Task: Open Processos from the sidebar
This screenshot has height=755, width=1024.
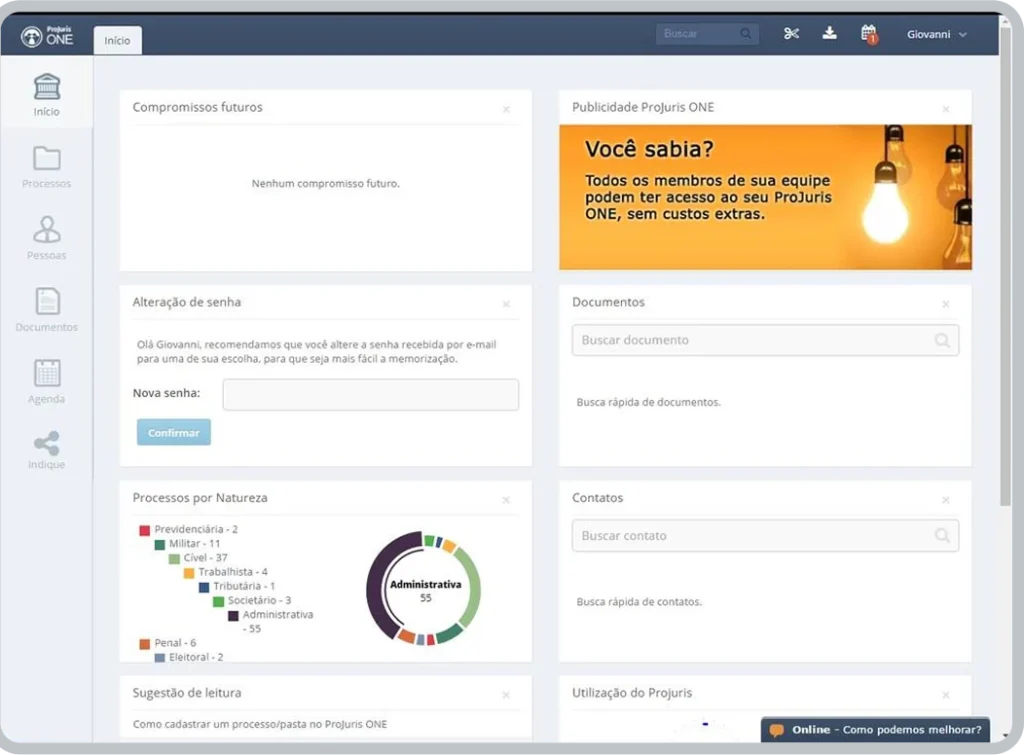Action: (46, 167)
